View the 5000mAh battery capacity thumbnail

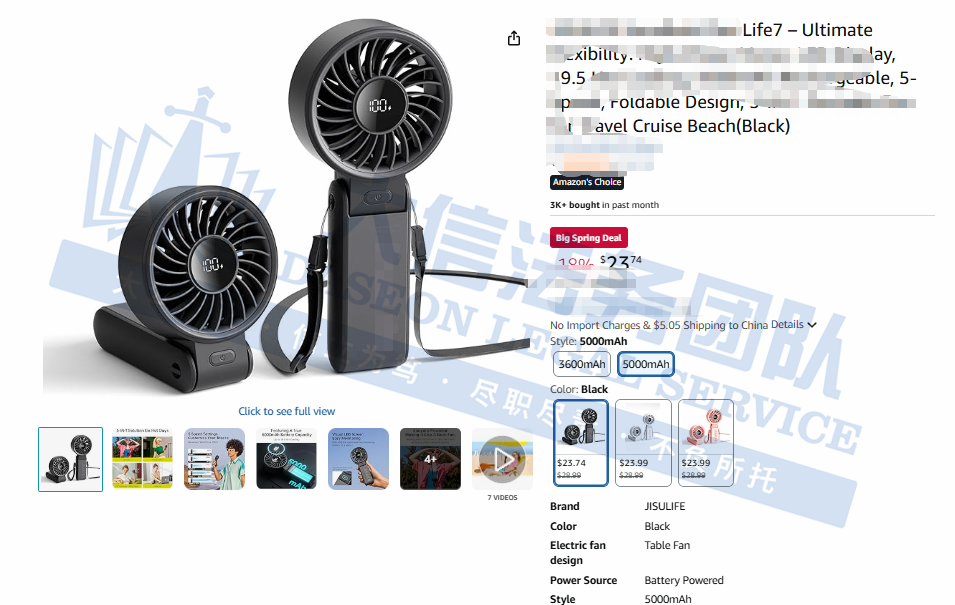coord(286,459)
